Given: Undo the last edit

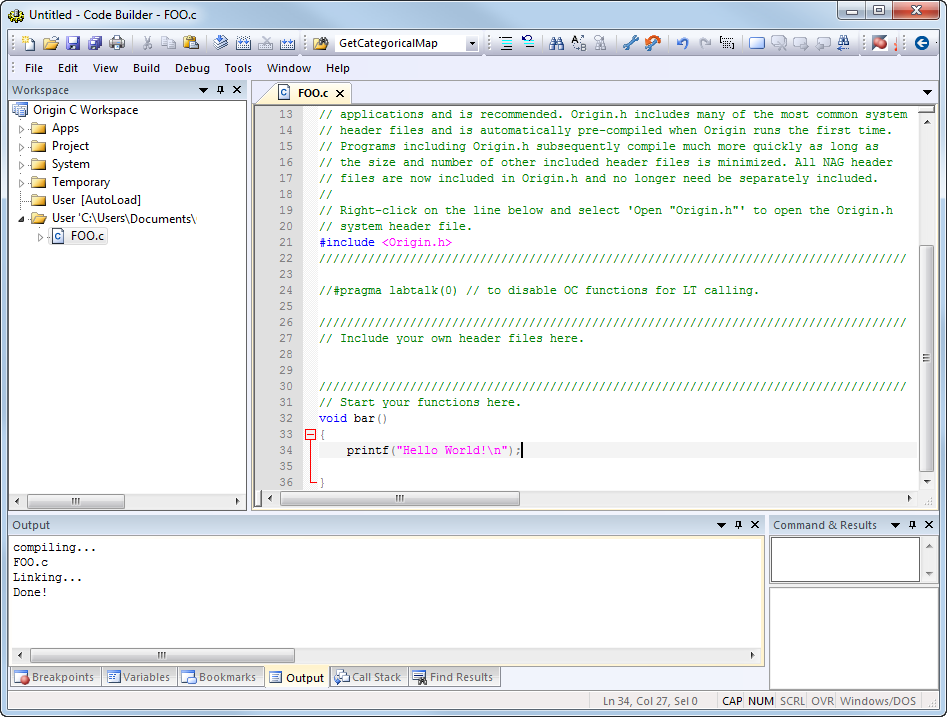Looking at the screenshot, I should pyautogui.click(x=681, y=43).
